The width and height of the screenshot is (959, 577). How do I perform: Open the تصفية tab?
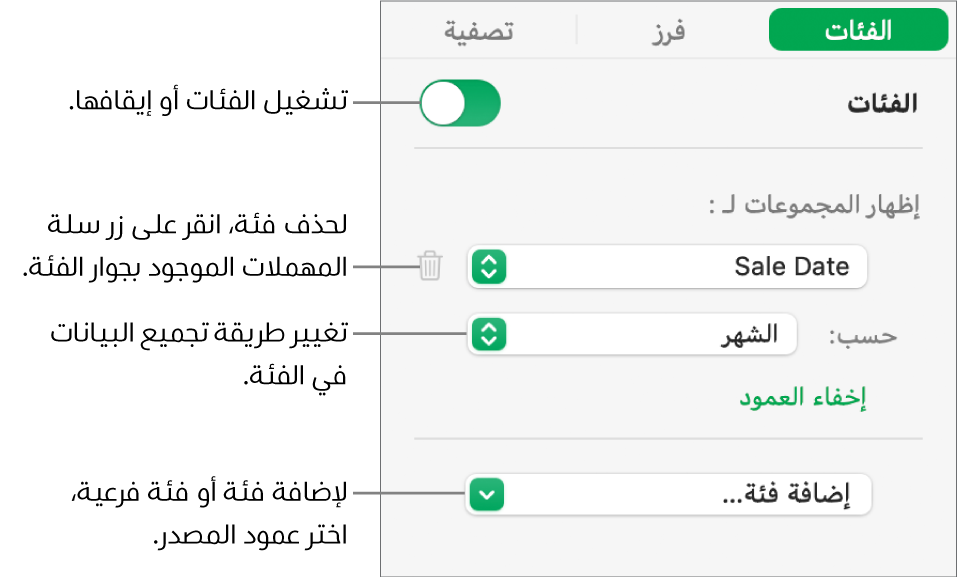coord(479,31)
